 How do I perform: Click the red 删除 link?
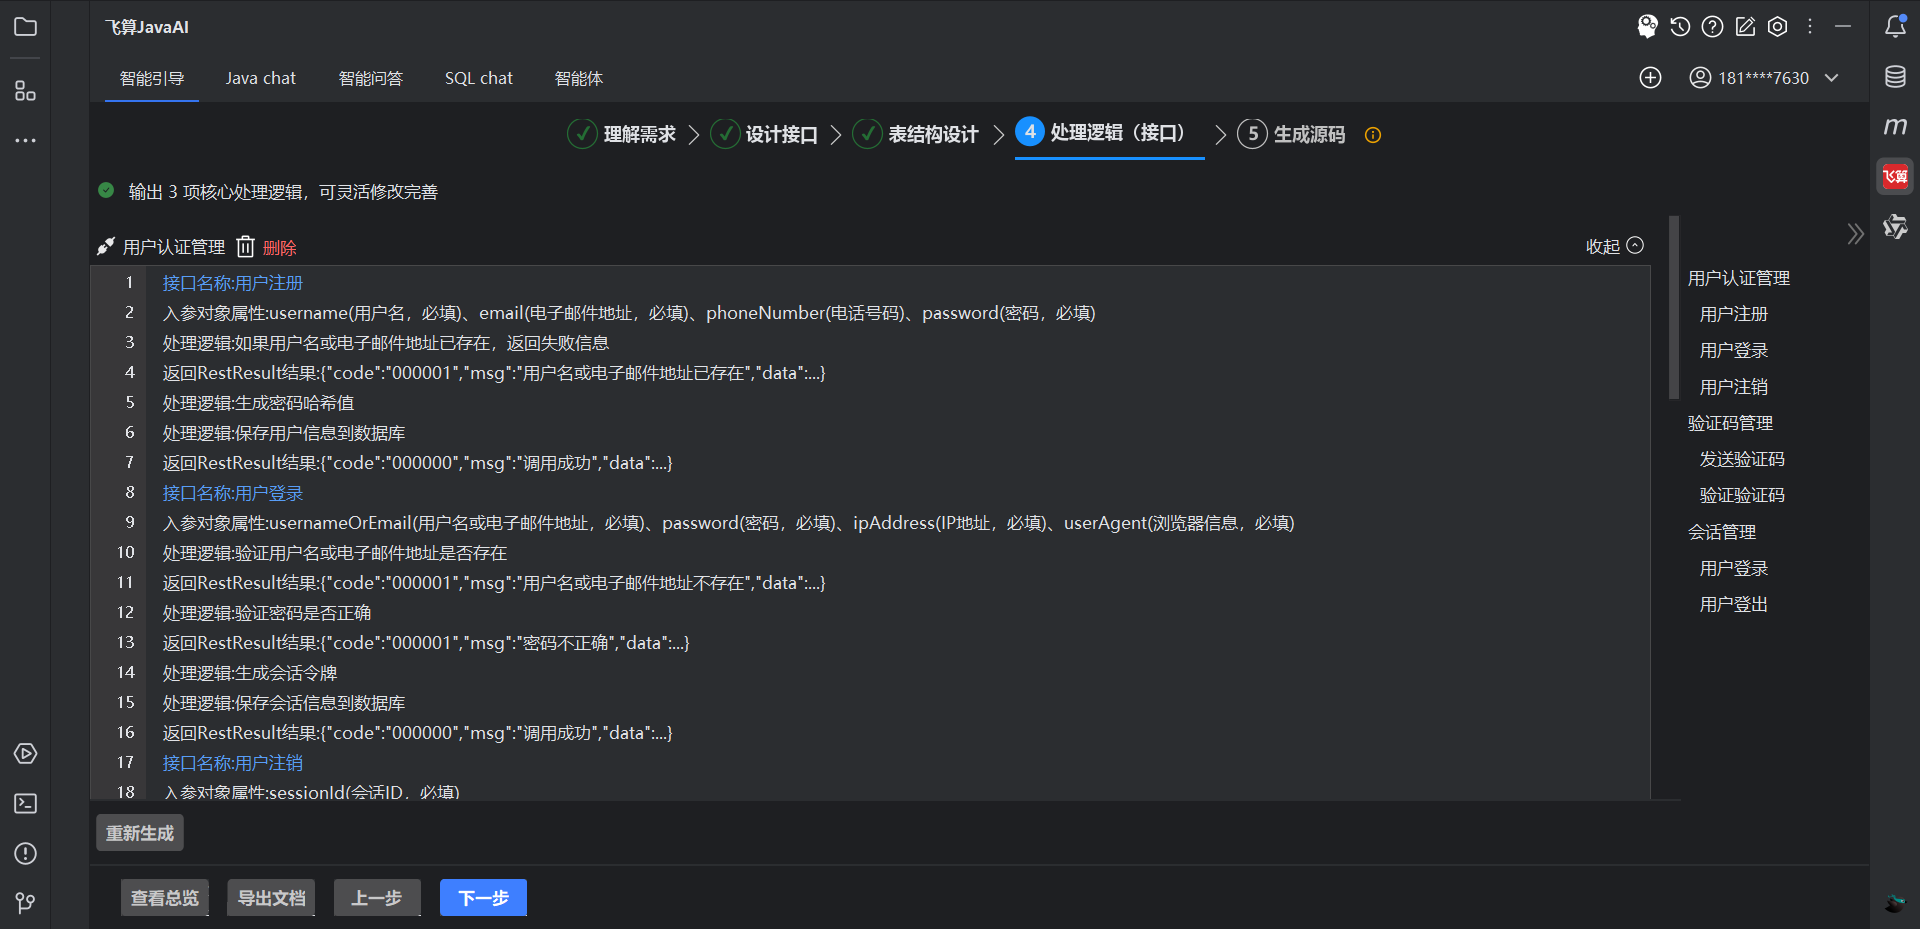tap(280, 248)
